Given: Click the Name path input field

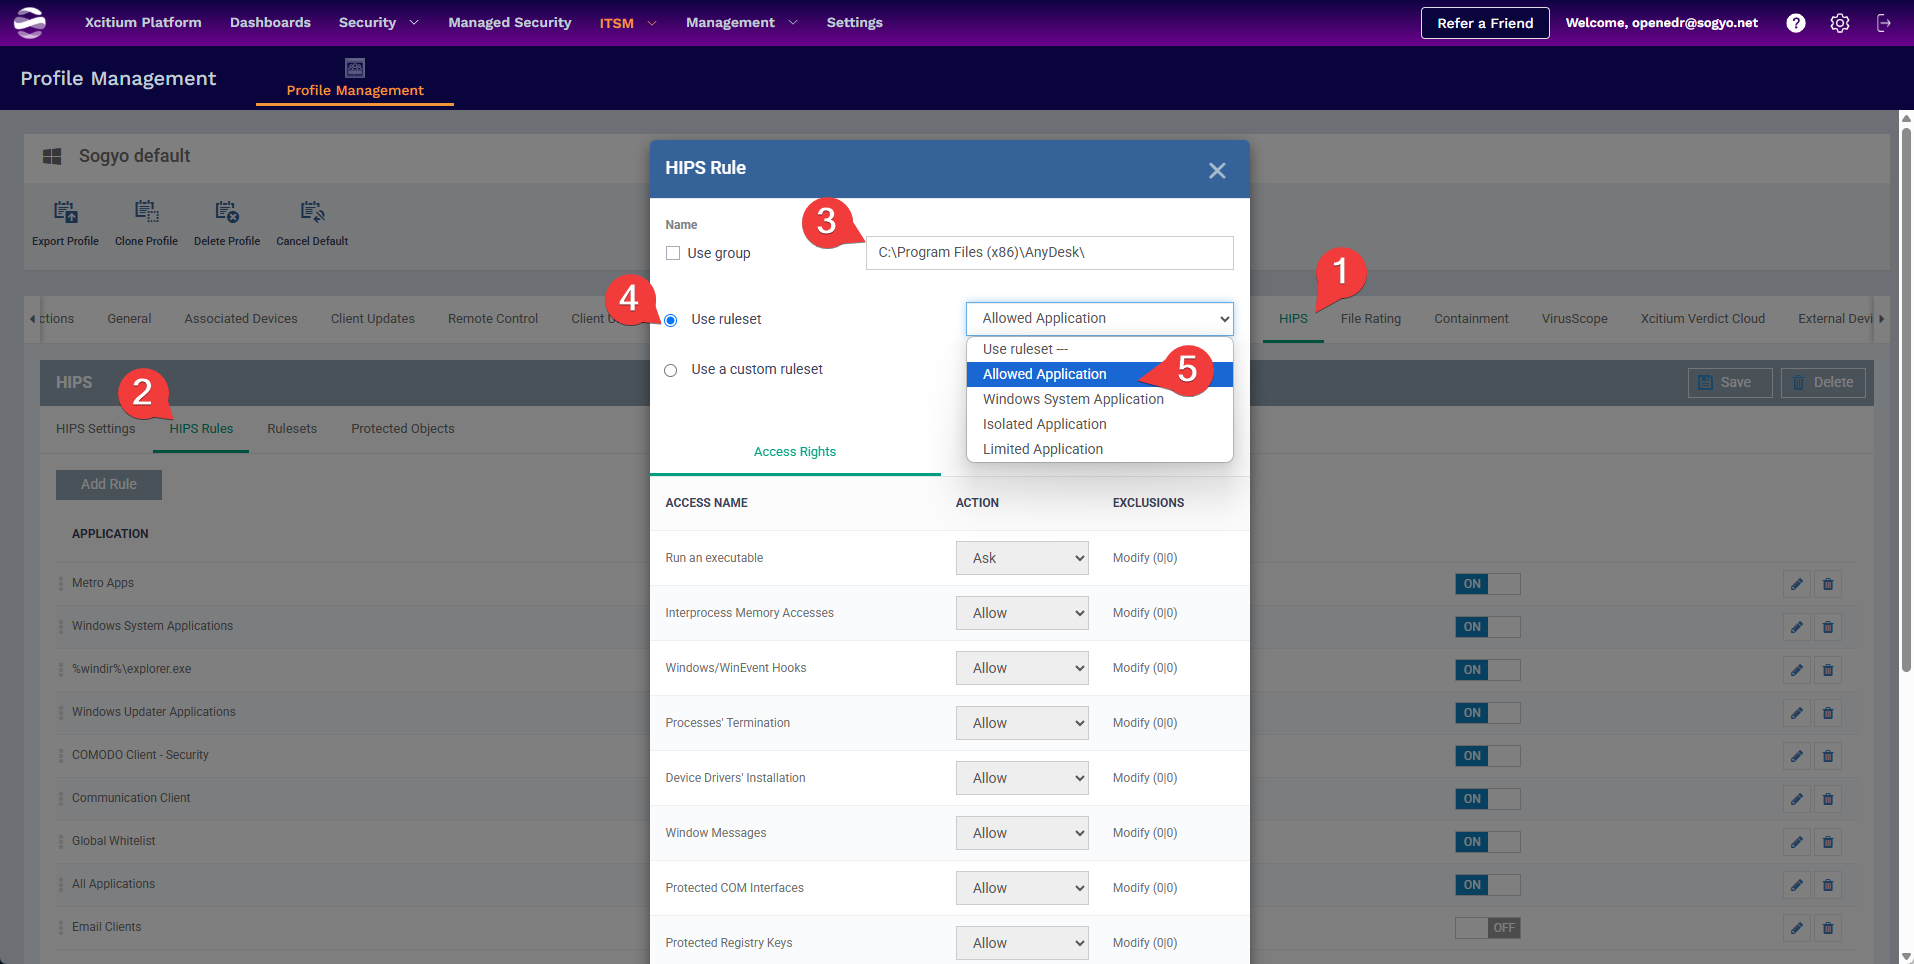Looking at the screenshot, I should (x=1050, y=253).
